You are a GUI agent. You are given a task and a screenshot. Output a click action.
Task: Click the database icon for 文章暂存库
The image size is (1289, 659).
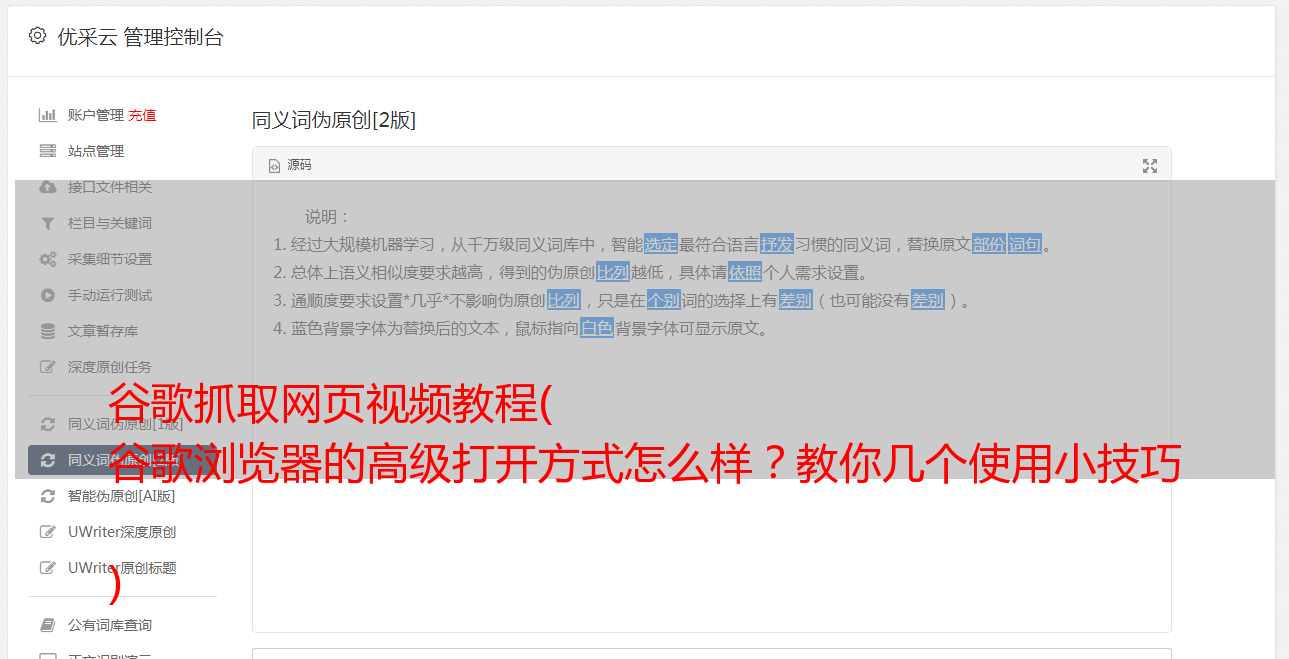[x=47, y=331]
